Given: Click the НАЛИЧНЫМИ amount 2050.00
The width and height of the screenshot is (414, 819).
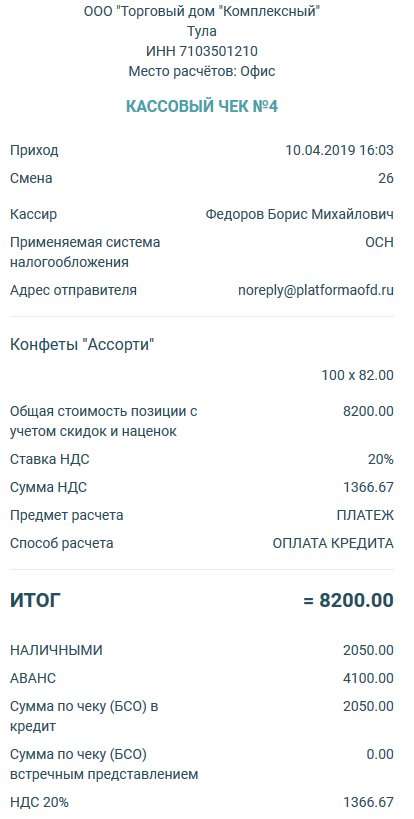Looking at the screenshot, I should click(368, 650).
